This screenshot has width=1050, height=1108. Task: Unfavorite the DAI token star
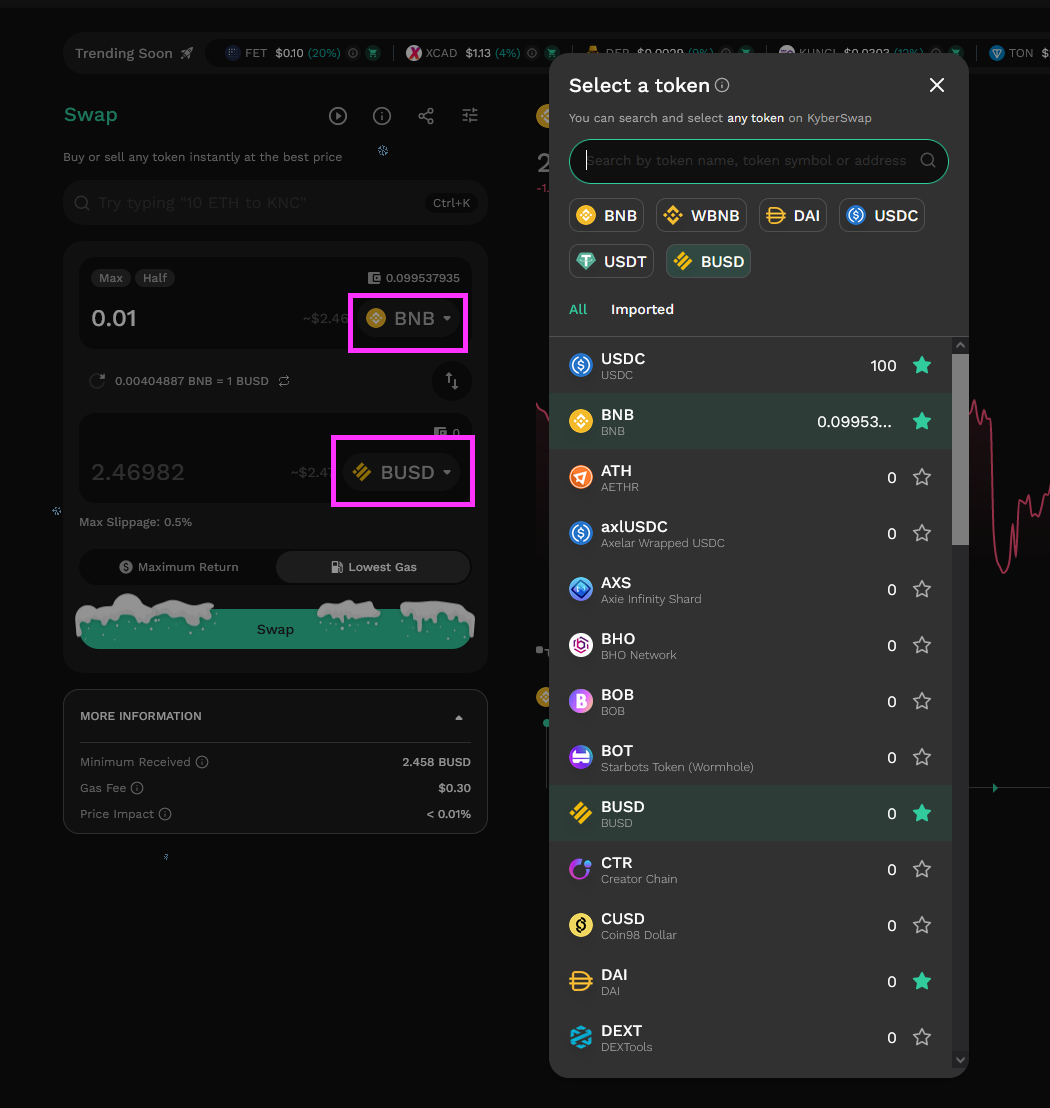coord(921,981)
